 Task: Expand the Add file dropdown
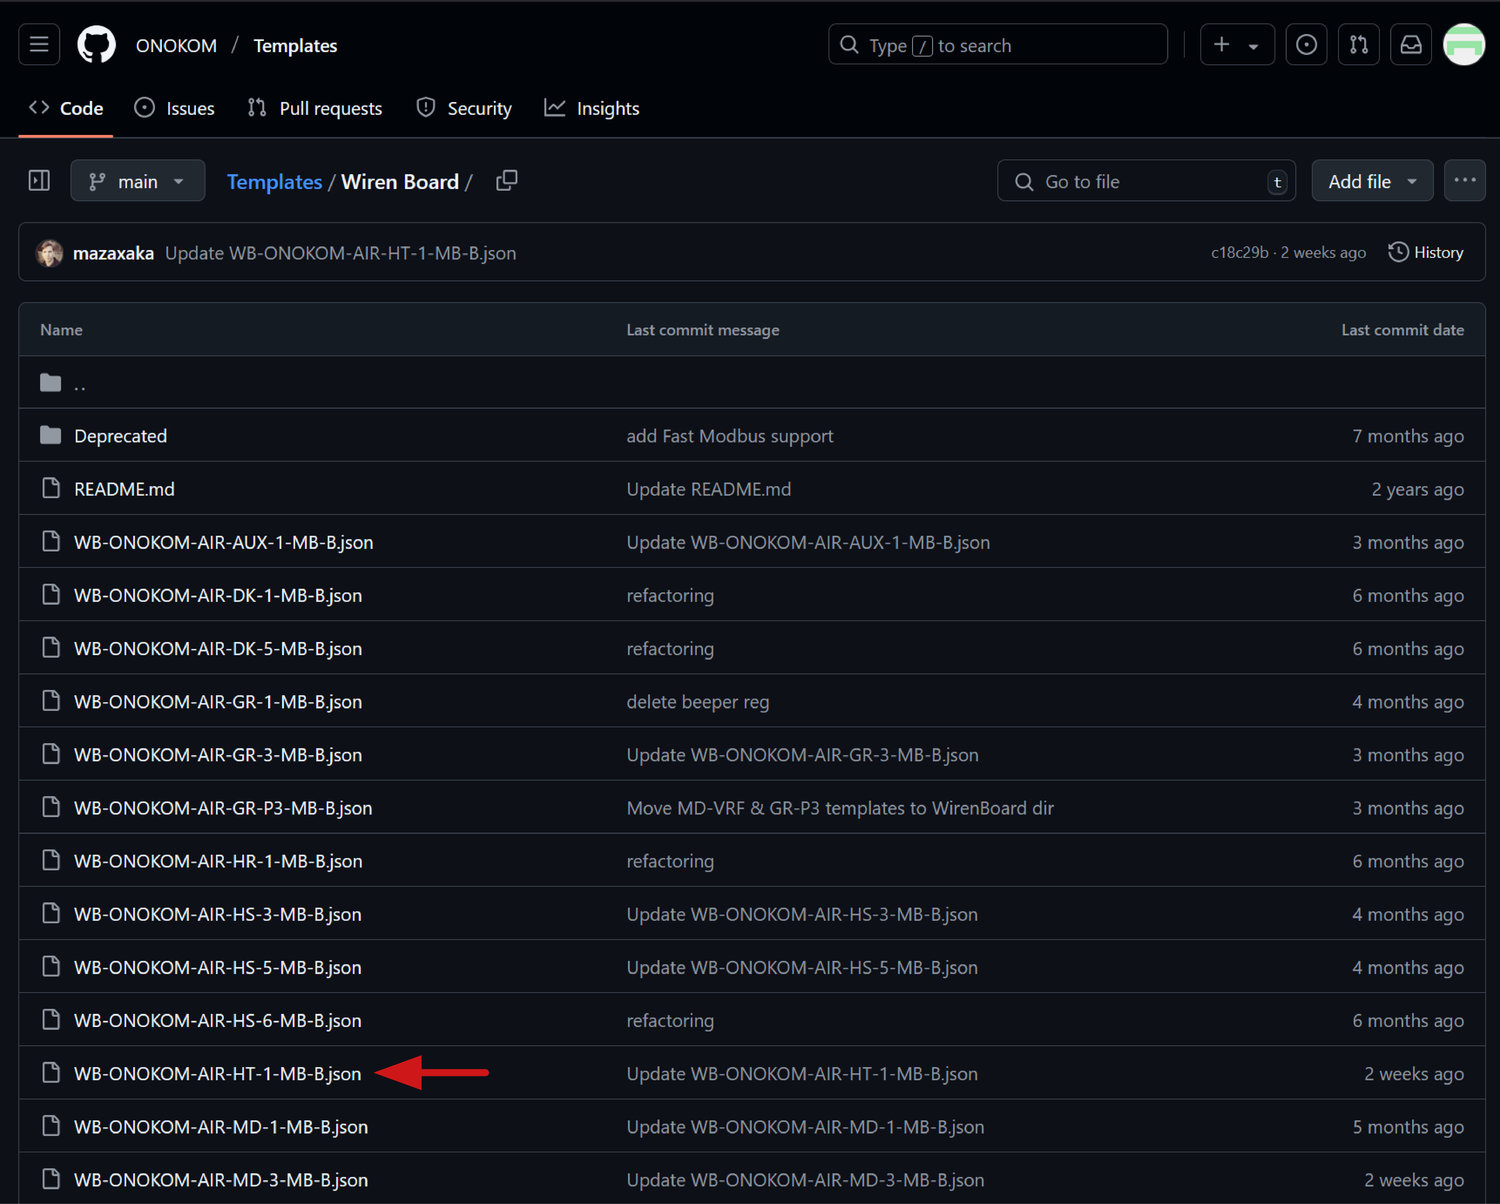click(x=1372, y=181)
